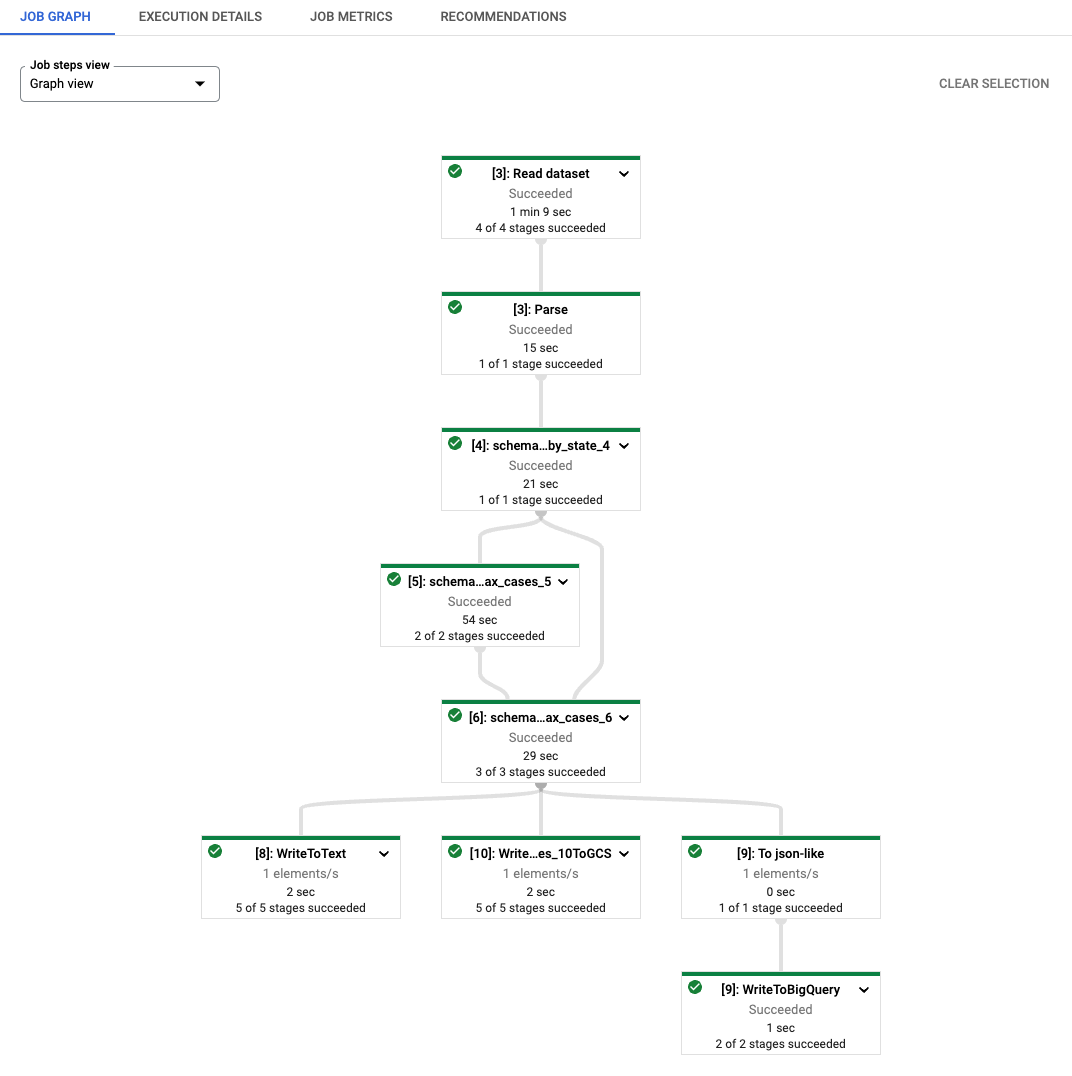Click the success check icon on Read dataset
Image resolution: width=1072 pixels, height=1076 pixels.
click(455, 171)
